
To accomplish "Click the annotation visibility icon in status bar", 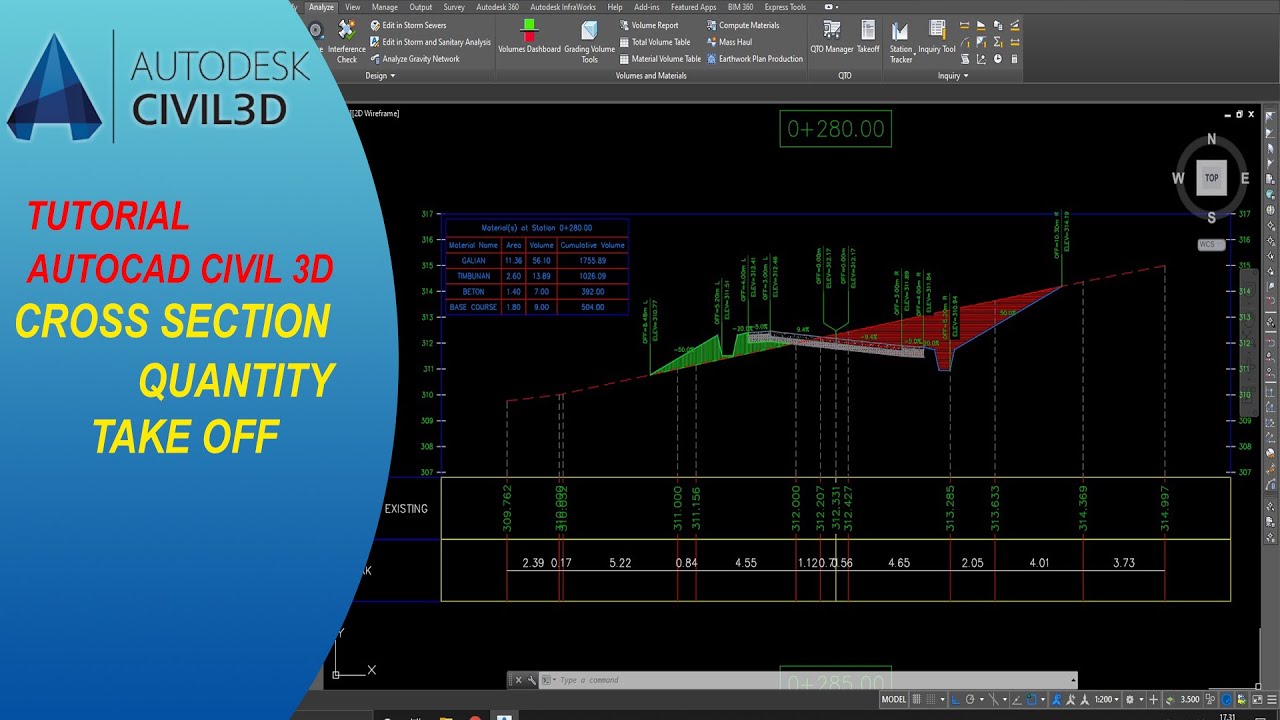I will coord(1056,700).
